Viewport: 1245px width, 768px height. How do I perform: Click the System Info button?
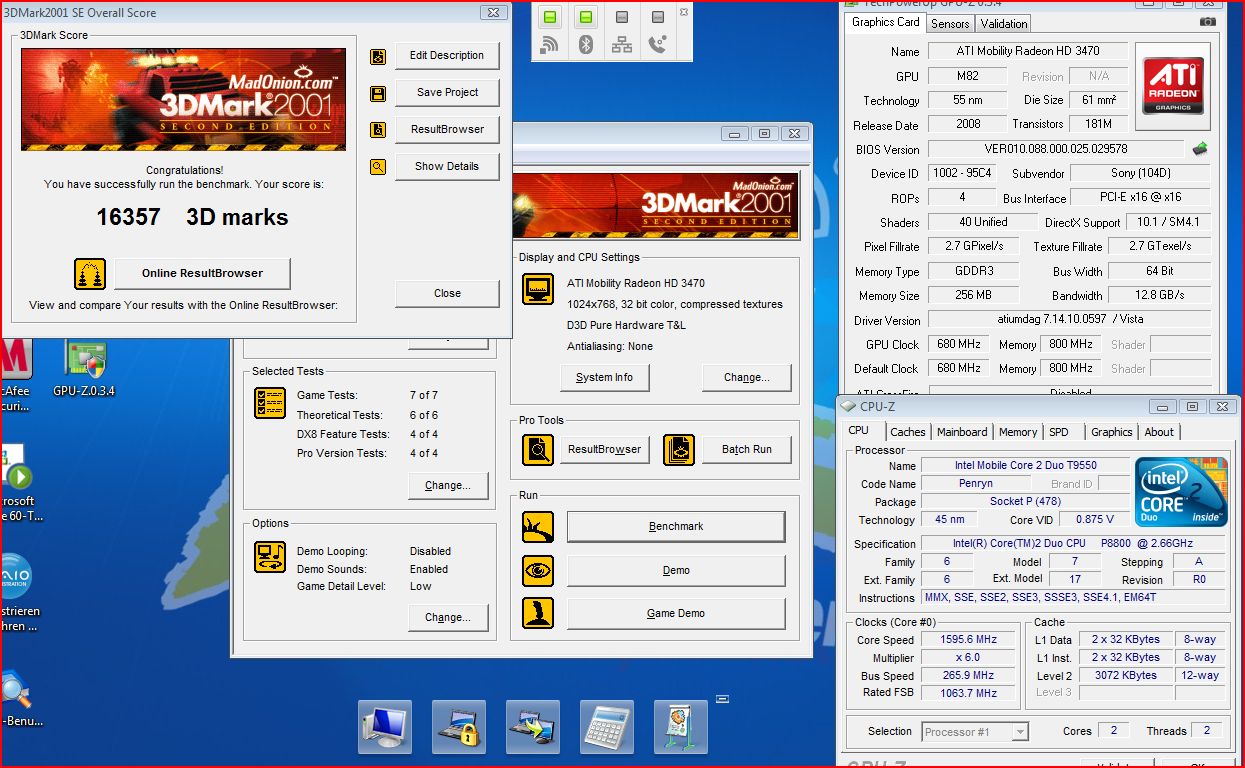(x=605, y=377)
